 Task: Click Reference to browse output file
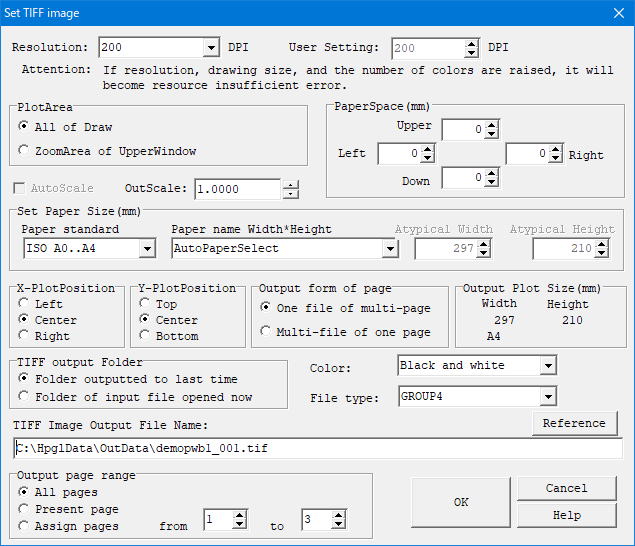pyautogui.click(x=575, y=423)
